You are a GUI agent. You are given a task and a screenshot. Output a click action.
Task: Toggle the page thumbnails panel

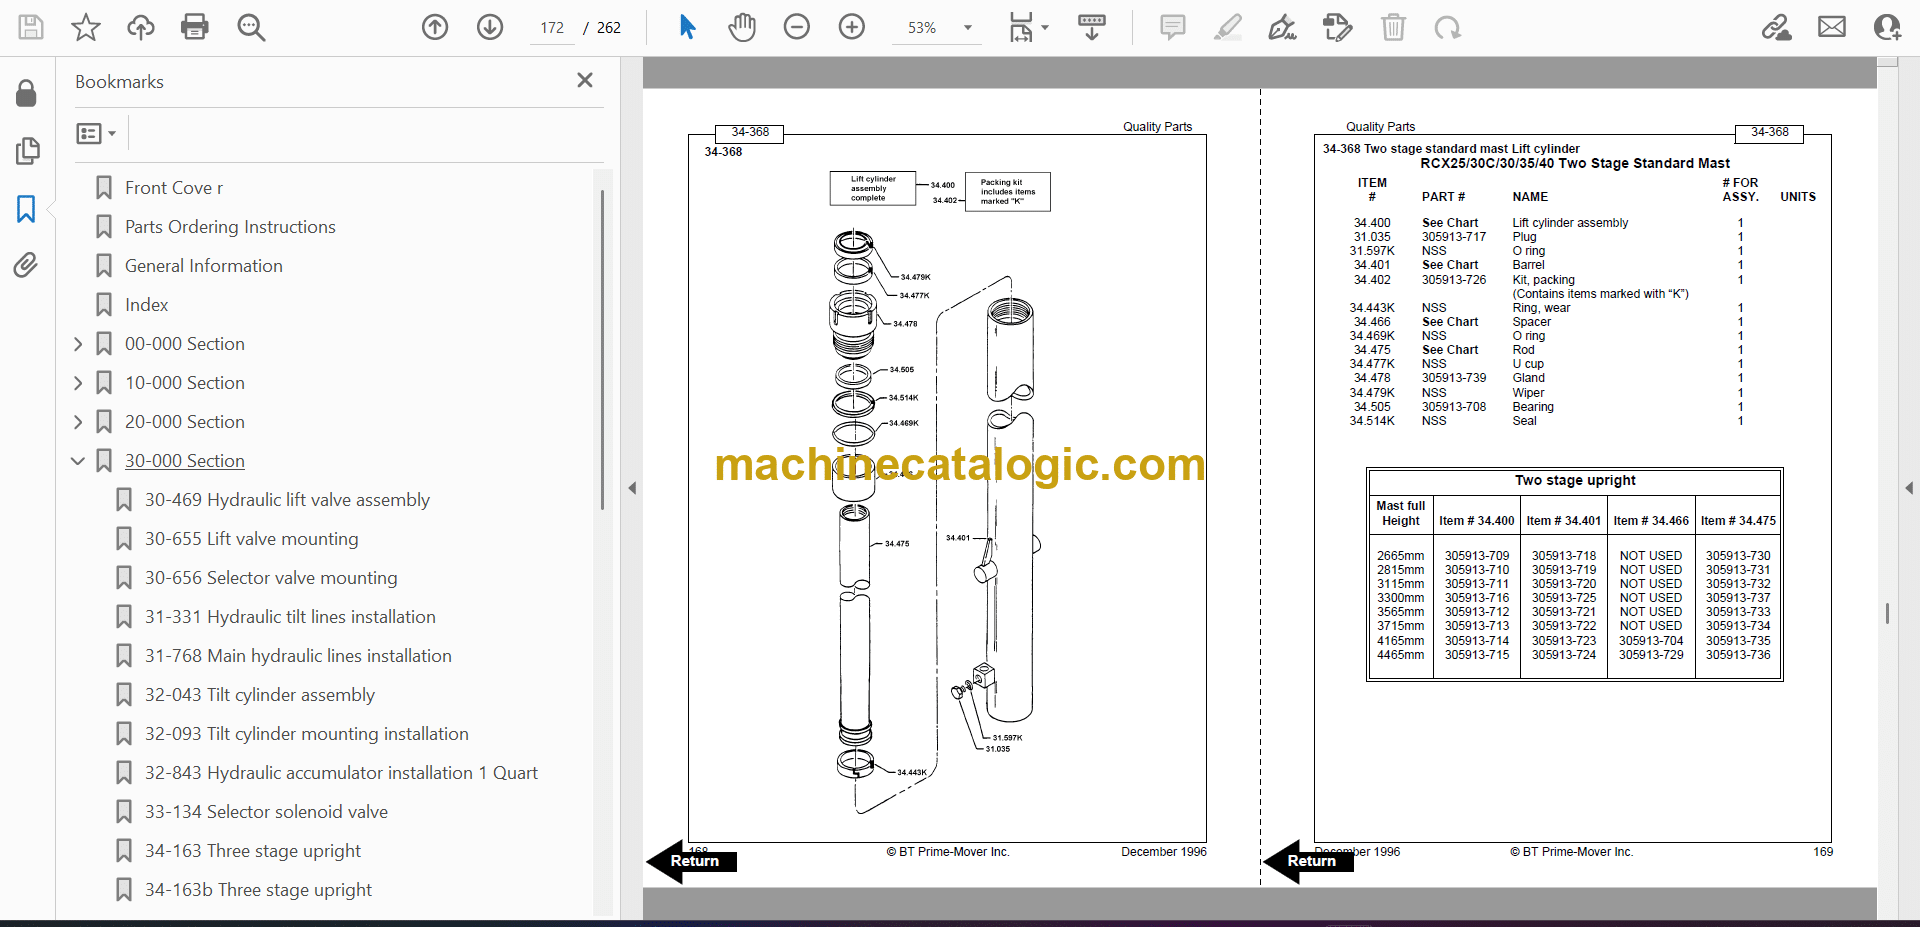(x=27, y=151)
